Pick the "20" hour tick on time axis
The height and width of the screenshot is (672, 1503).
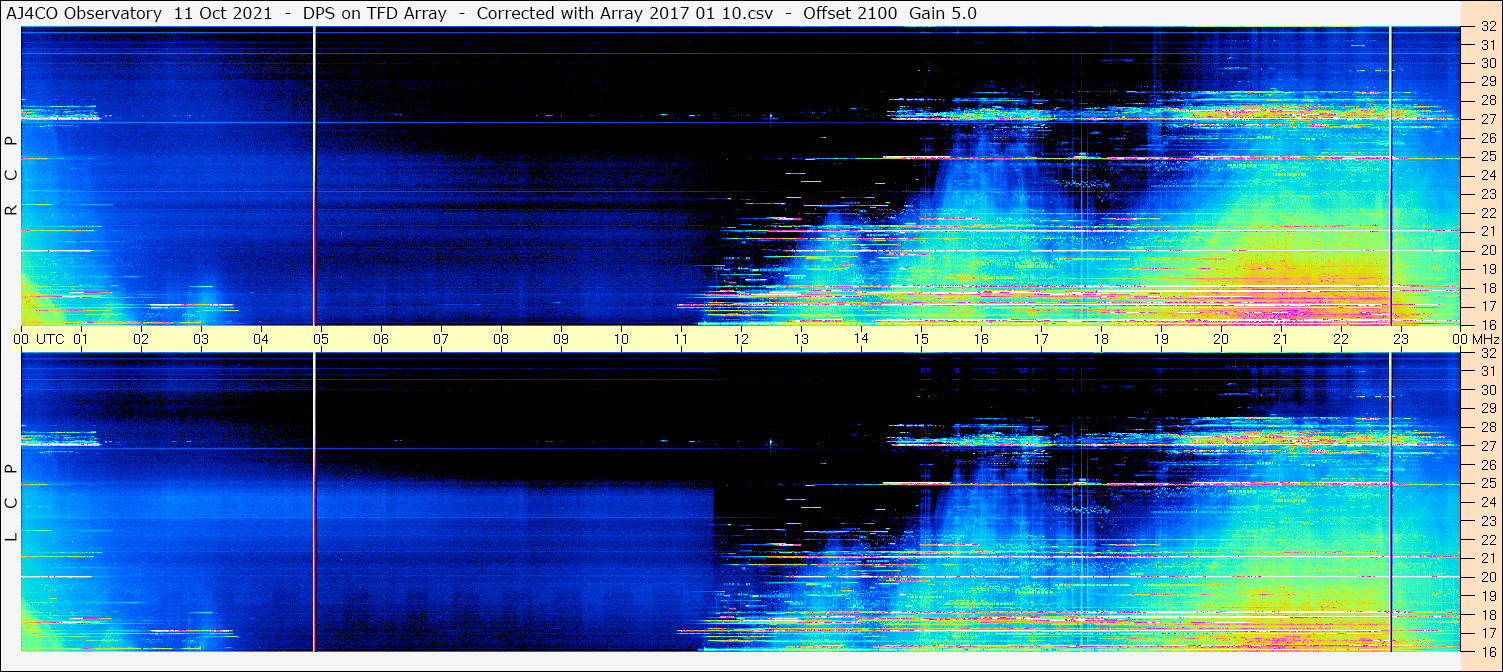[1221, 339]
